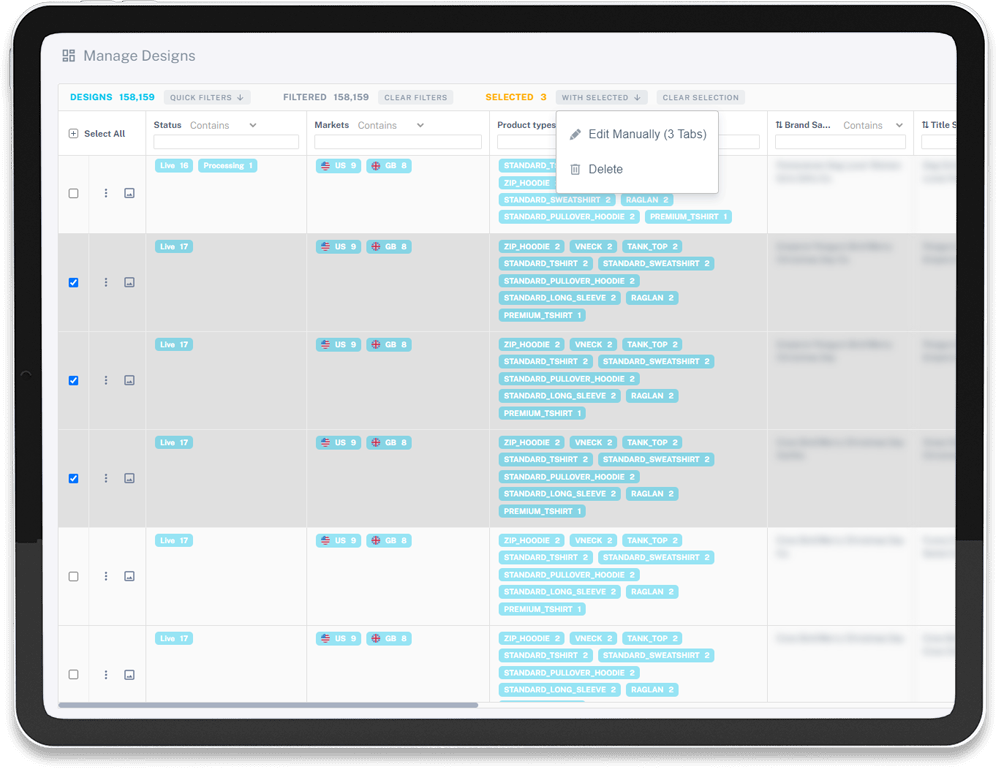This screenshot has height=768, width=996.
Task: Click the image icon of the second checked row
Action: (129, 380)
